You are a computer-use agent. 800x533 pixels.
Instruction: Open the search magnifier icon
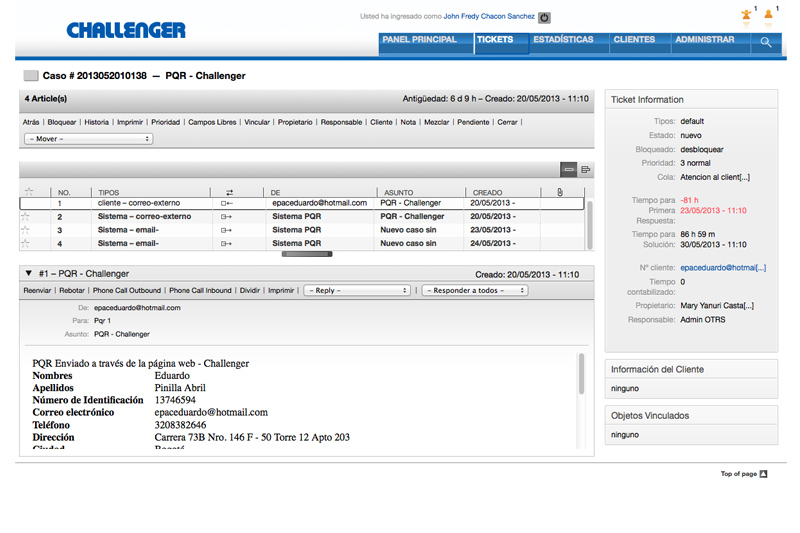766,42
